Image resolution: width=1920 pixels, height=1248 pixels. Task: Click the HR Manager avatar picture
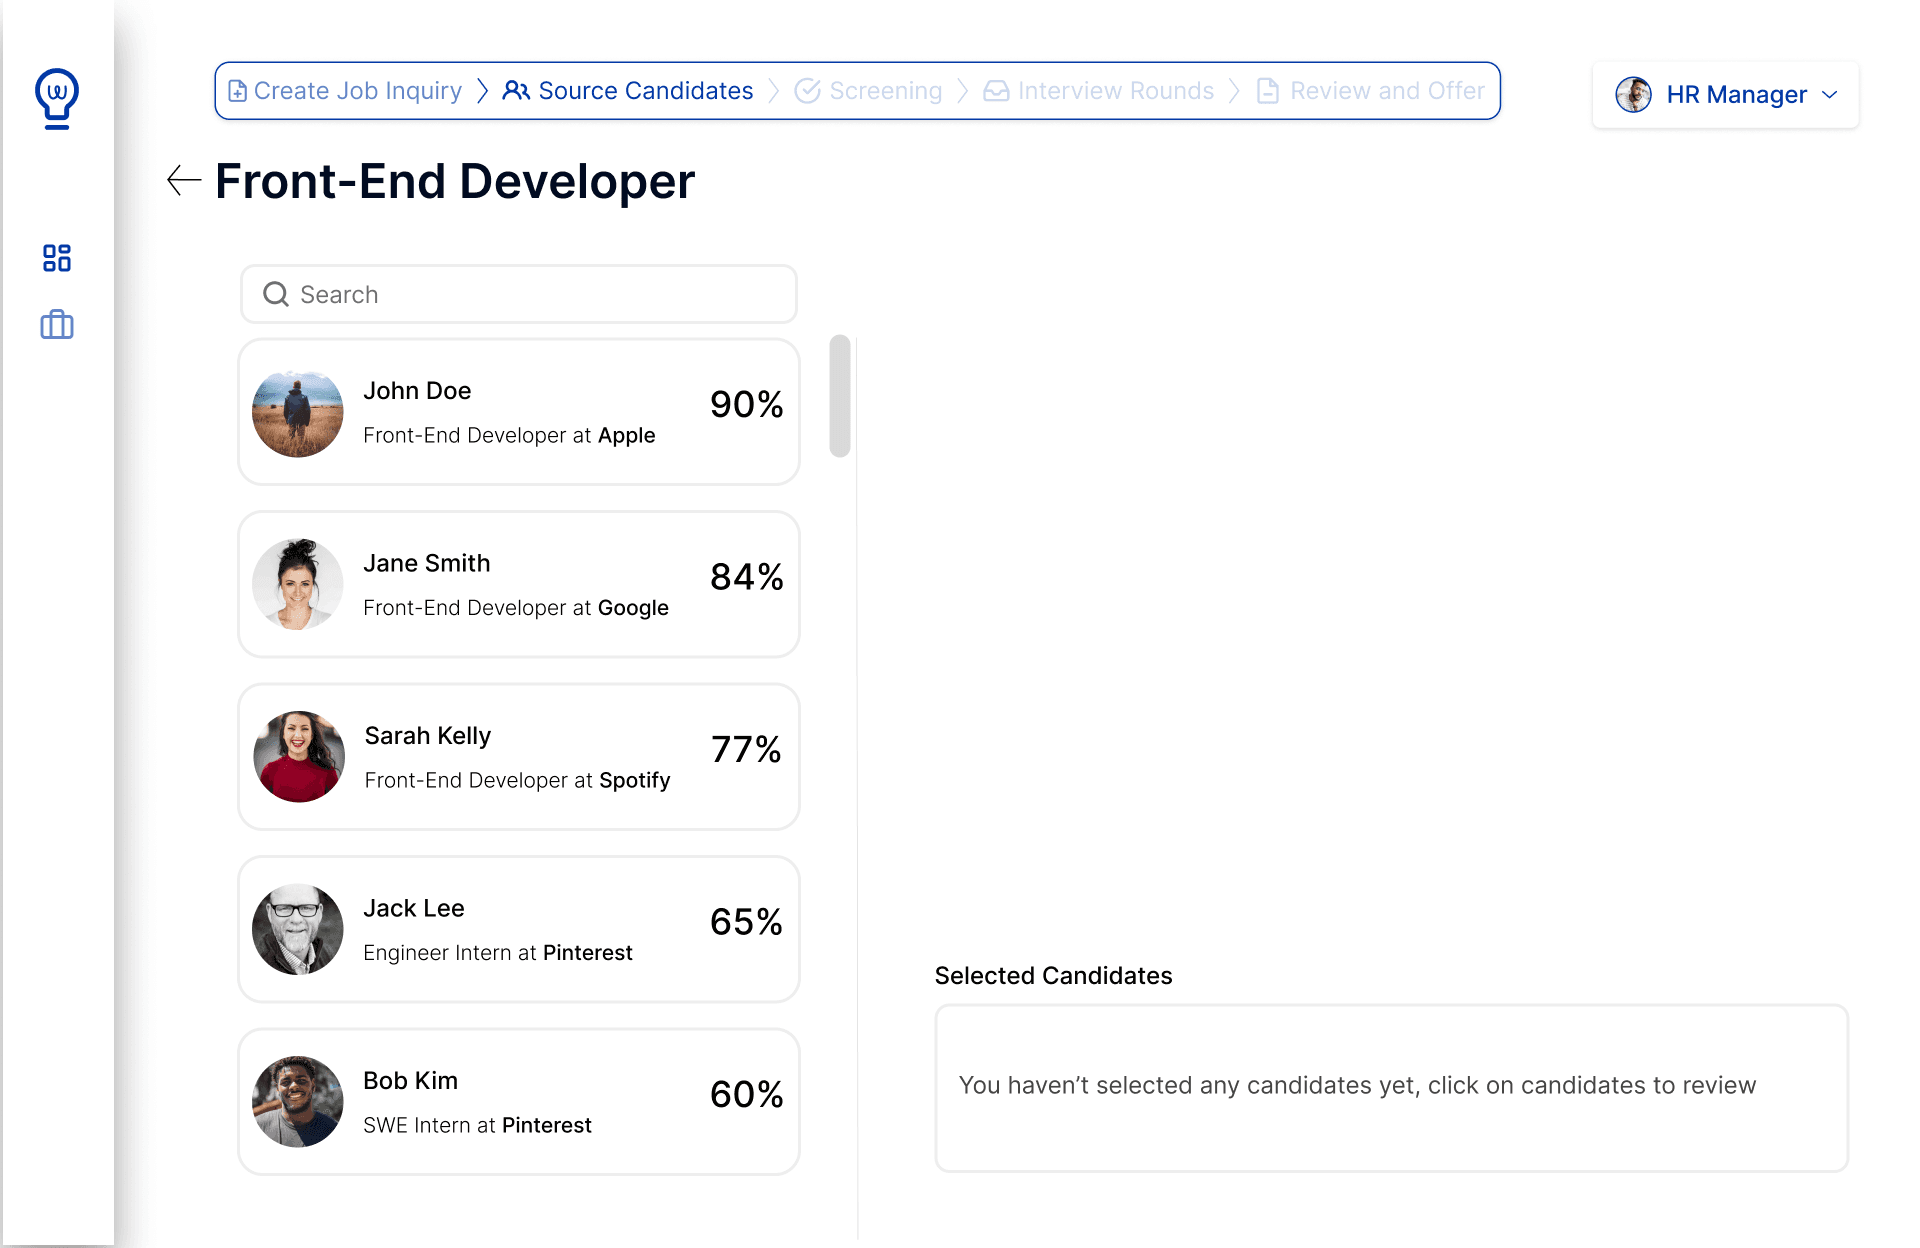point(1634,94)
